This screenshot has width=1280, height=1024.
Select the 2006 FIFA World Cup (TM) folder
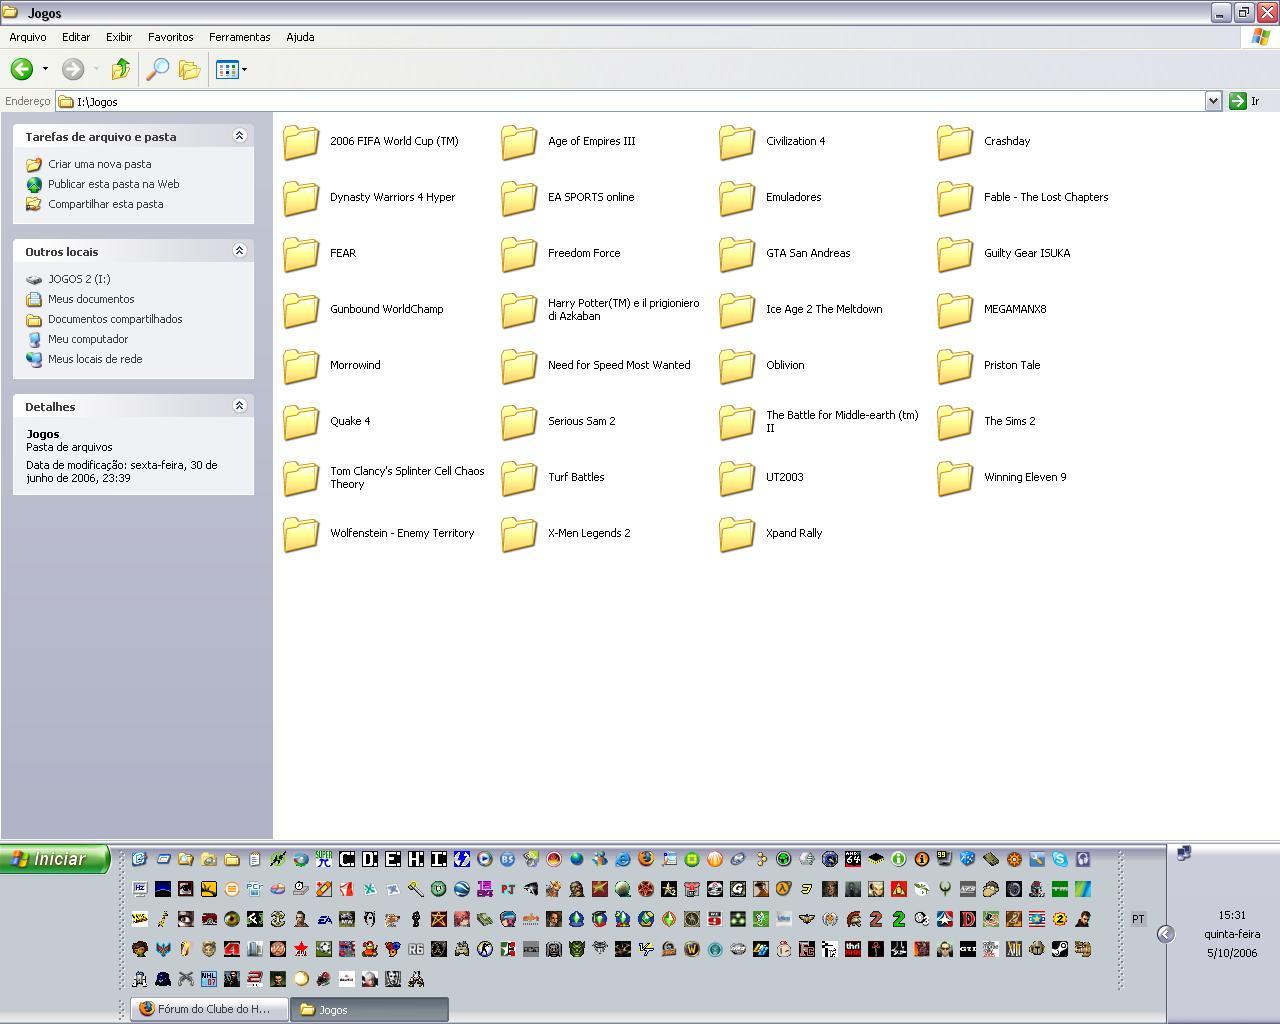(x=372, y=142)
